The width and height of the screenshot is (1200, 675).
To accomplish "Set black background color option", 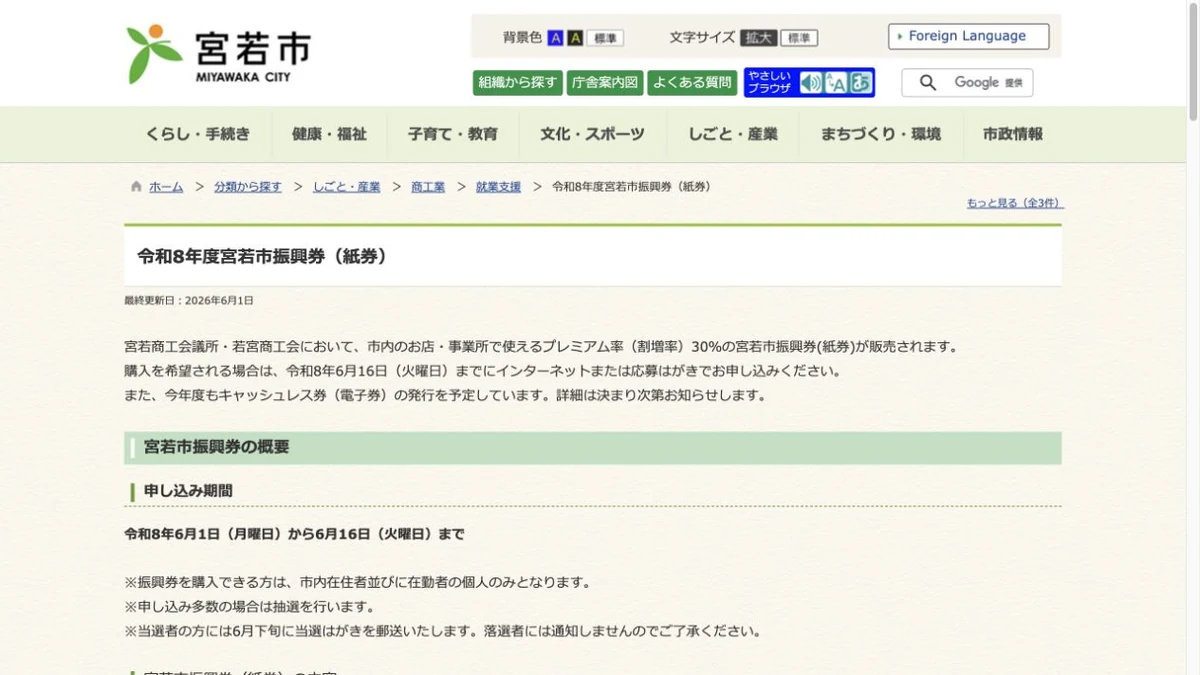I will click(575, 38).
